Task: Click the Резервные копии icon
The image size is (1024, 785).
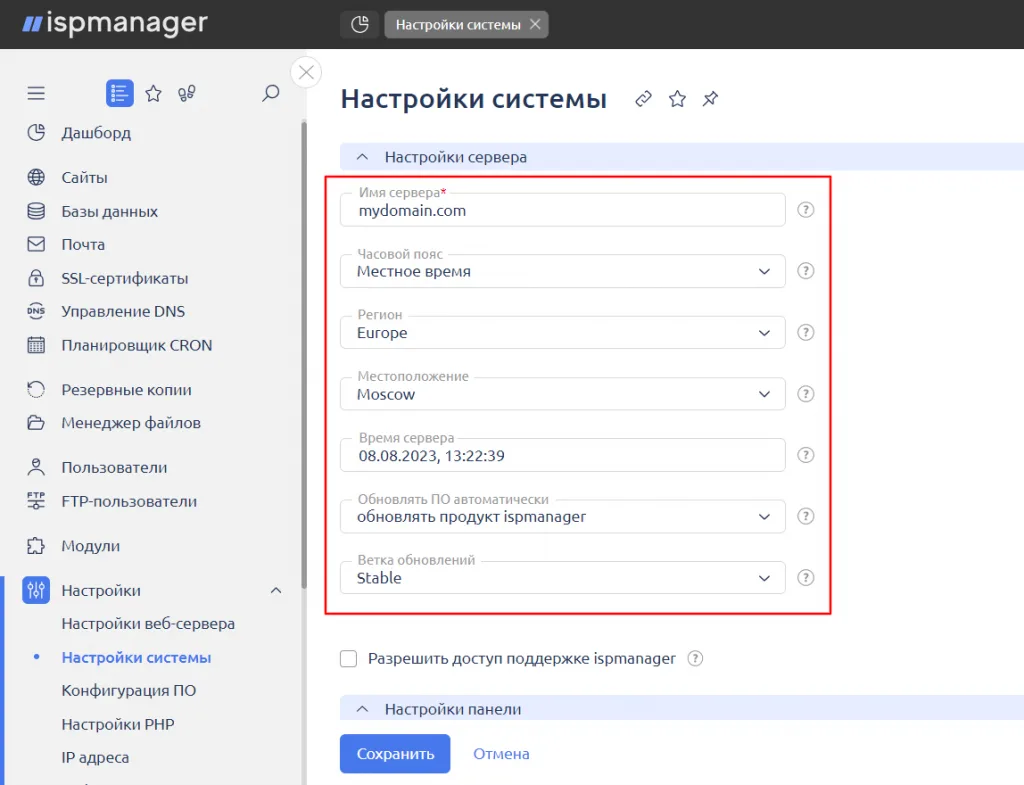Action: [x=36, y=390]
